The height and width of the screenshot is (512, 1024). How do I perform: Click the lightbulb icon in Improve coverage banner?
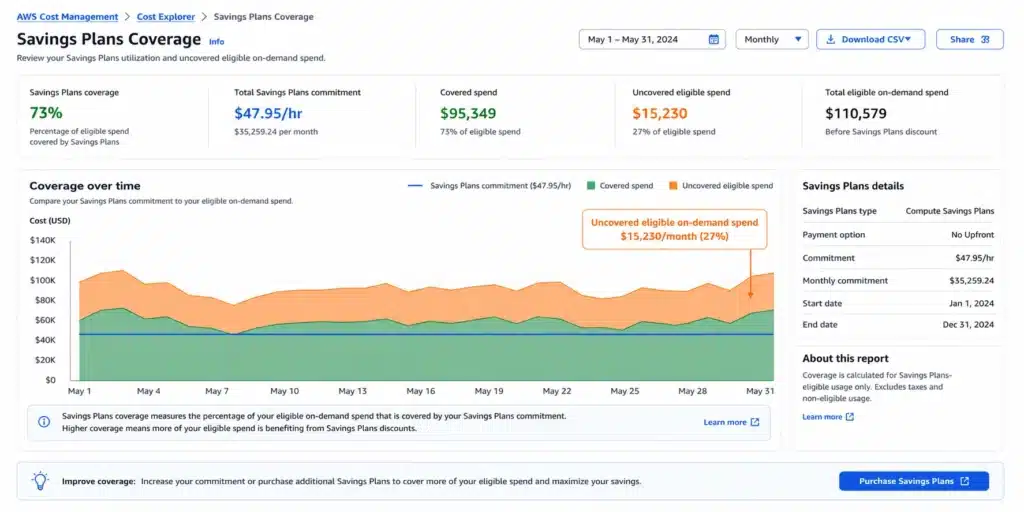click(40, 481)
